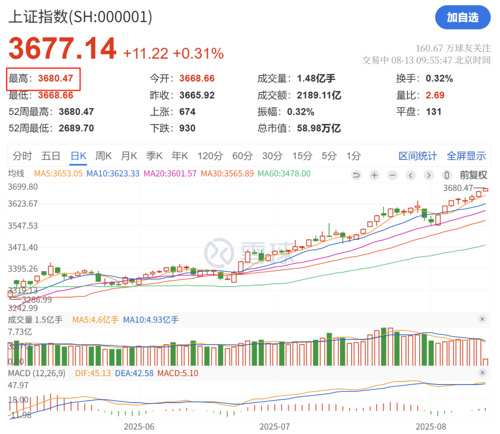Shift chart earlier with left chevron
Viewport: 500px width, 434px height.
pos(410,175)
